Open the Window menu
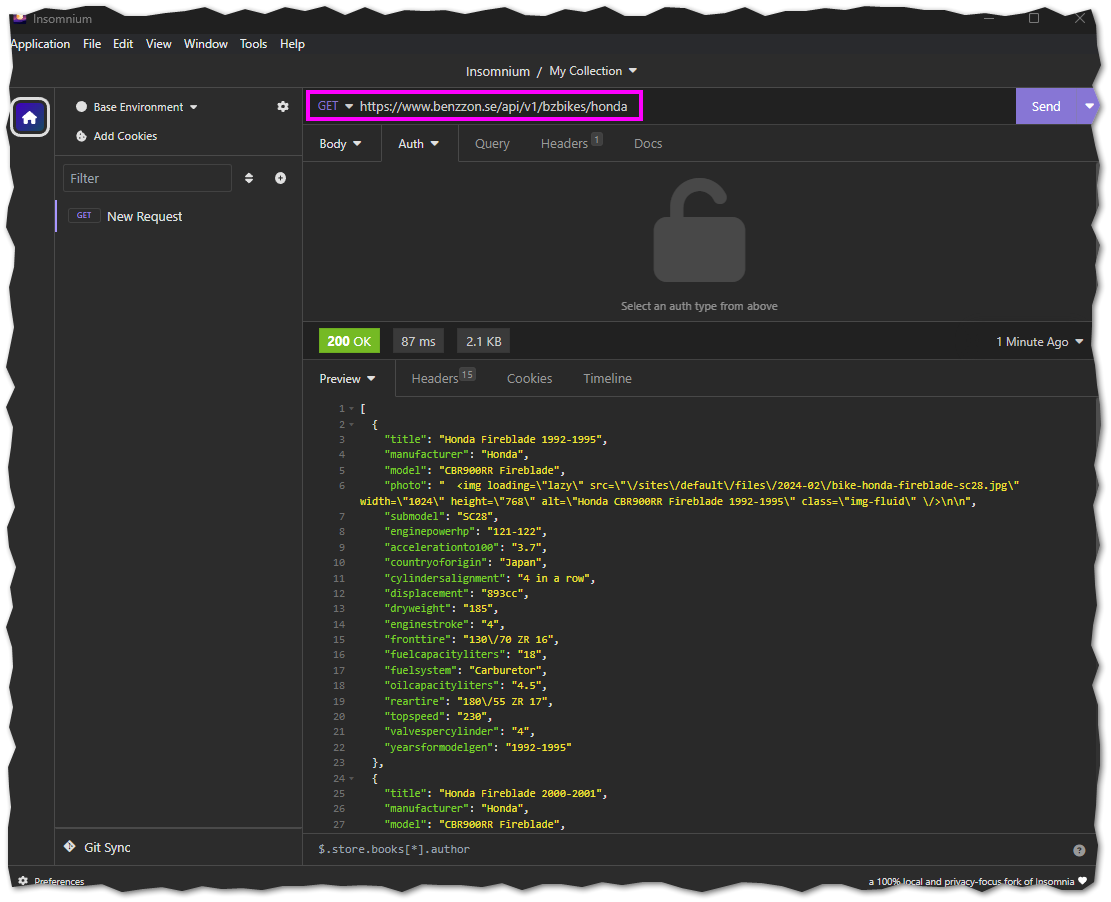Image resolution: width=1111 pixels, height=902 pixels. (205, 44)
